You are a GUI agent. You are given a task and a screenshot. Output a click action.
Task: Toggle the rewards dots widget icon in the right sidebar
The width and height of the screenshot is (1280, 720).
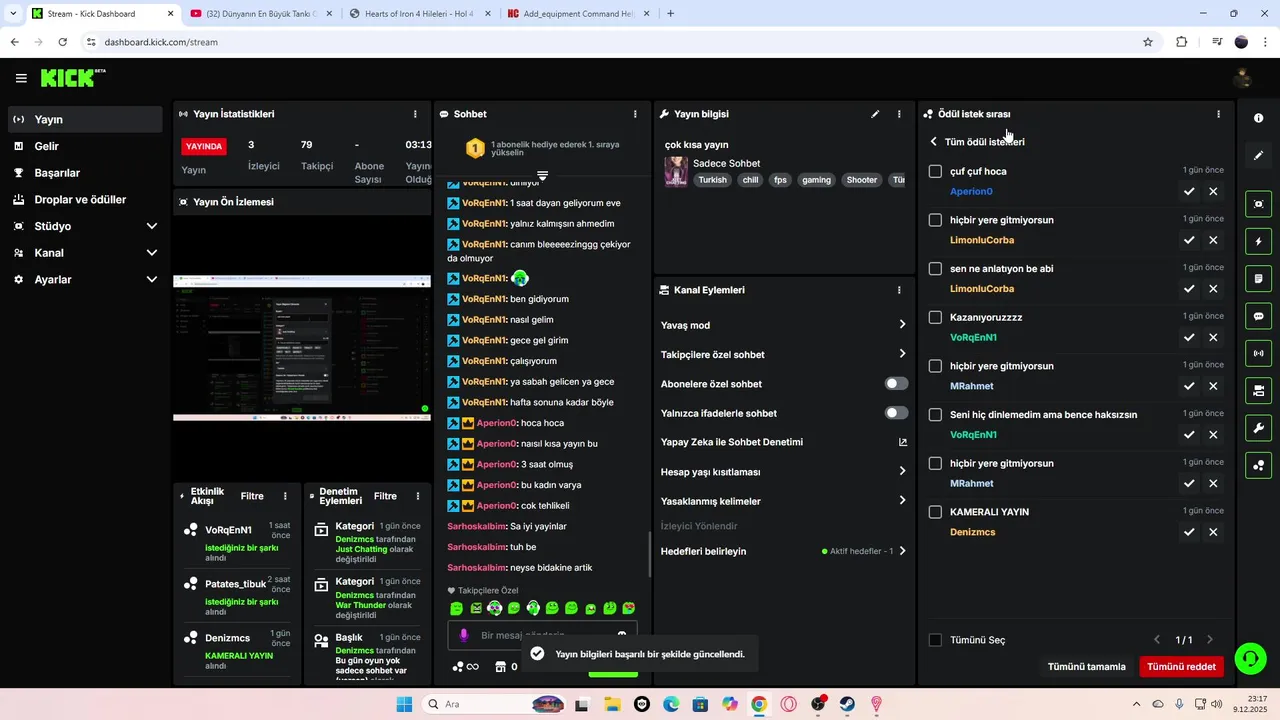click(x=1258, y=465)
